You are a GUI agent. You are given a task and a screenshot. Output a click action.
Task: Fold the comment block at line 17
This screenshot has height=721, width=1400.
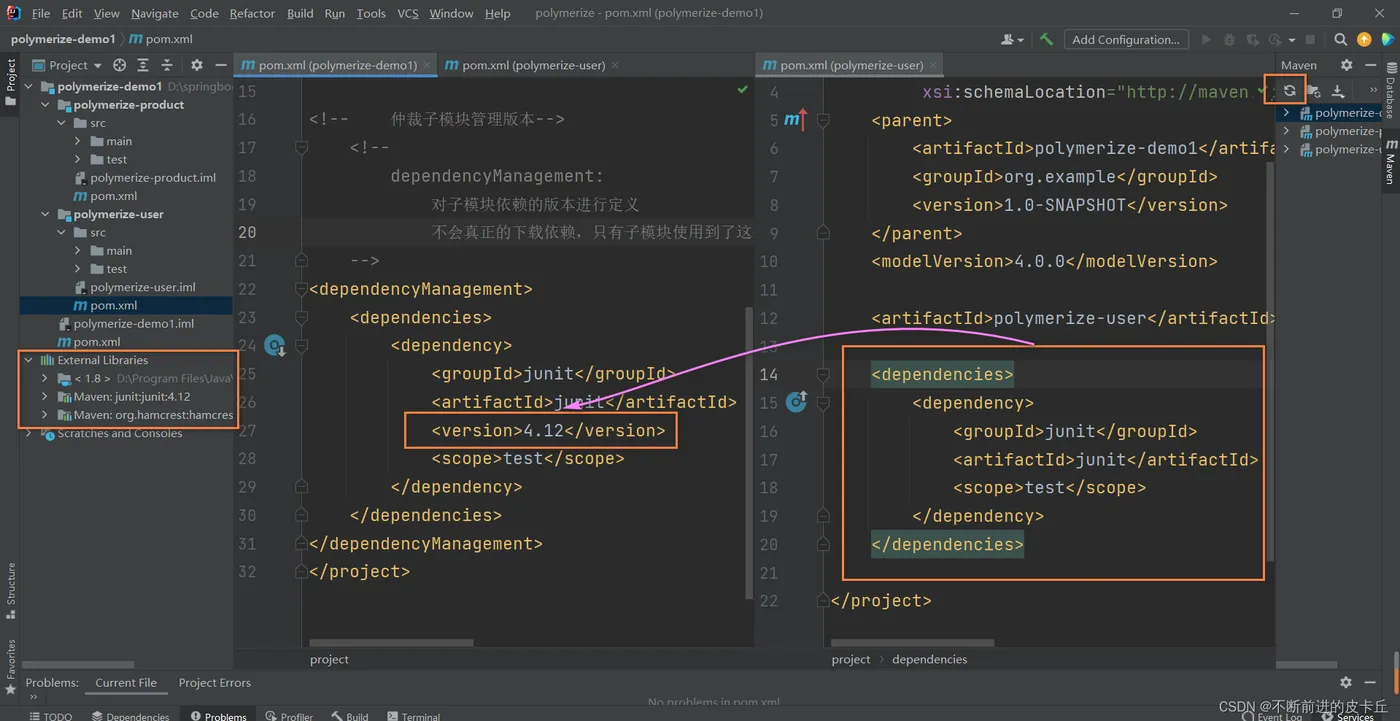click(x=301, y=148)
